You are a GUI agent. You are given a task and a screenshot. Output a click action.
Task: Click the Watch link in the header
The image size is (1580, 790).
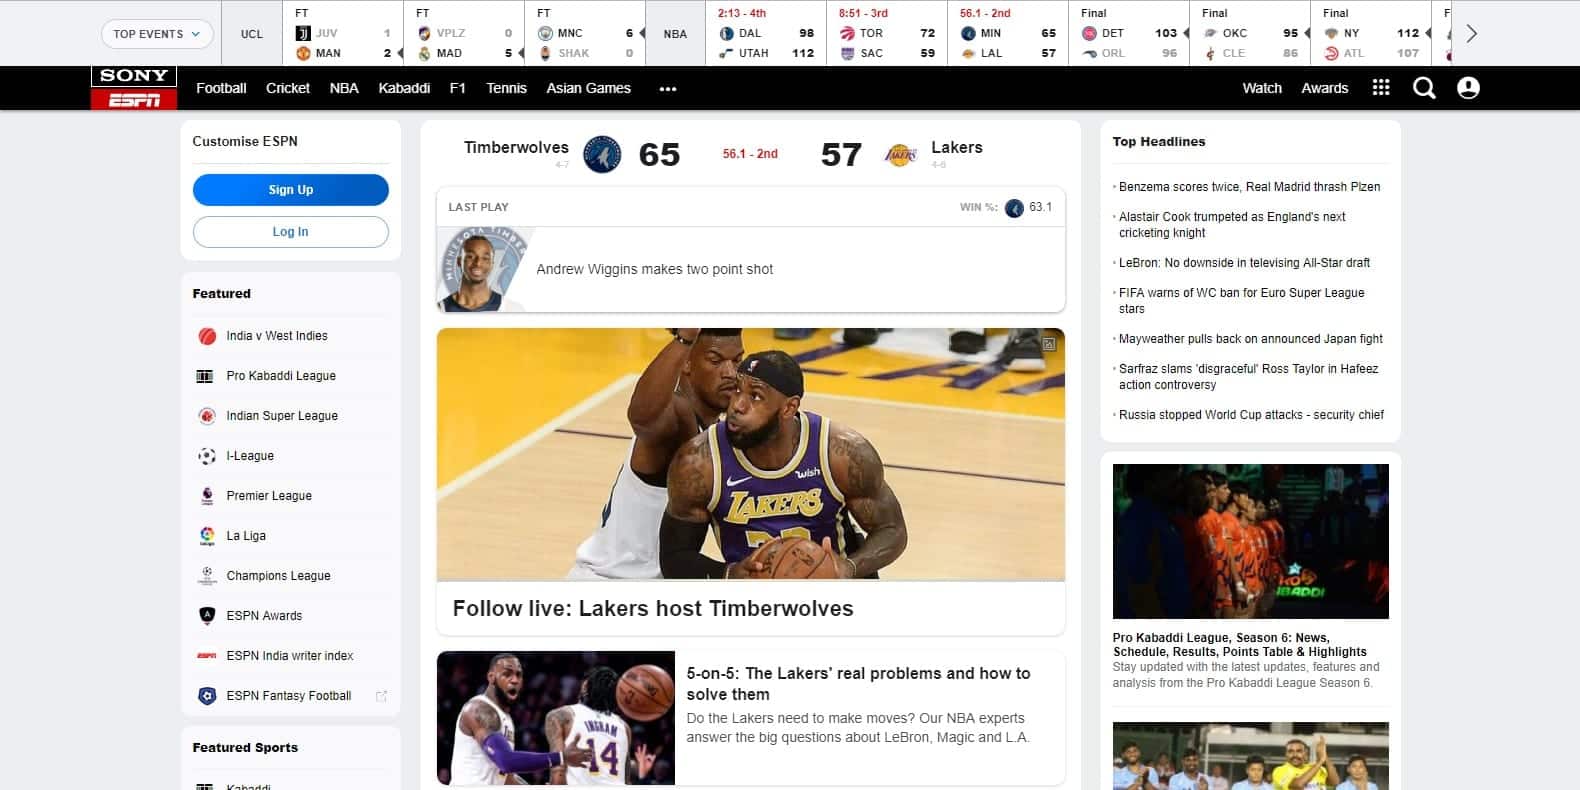pyautogui.click(x=1262, y=88)
